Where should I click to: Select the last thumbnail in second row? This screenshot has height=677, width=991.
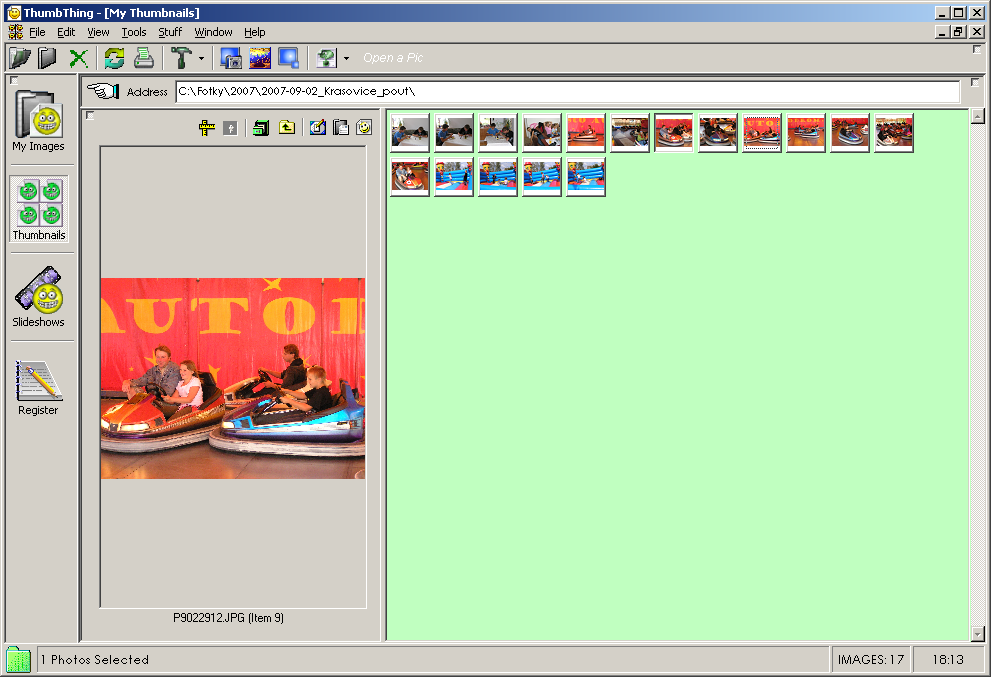point(586,177)
